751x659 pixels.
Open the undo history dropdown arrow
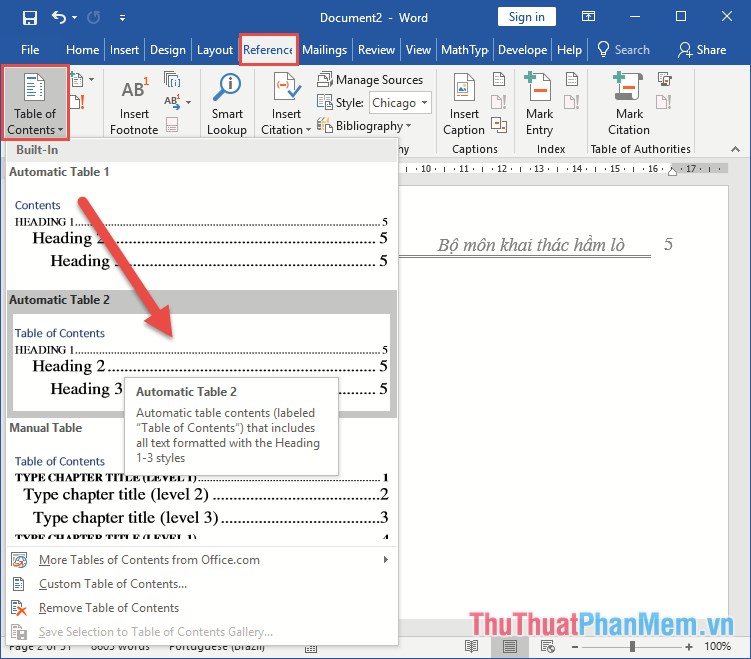[74, 18]
